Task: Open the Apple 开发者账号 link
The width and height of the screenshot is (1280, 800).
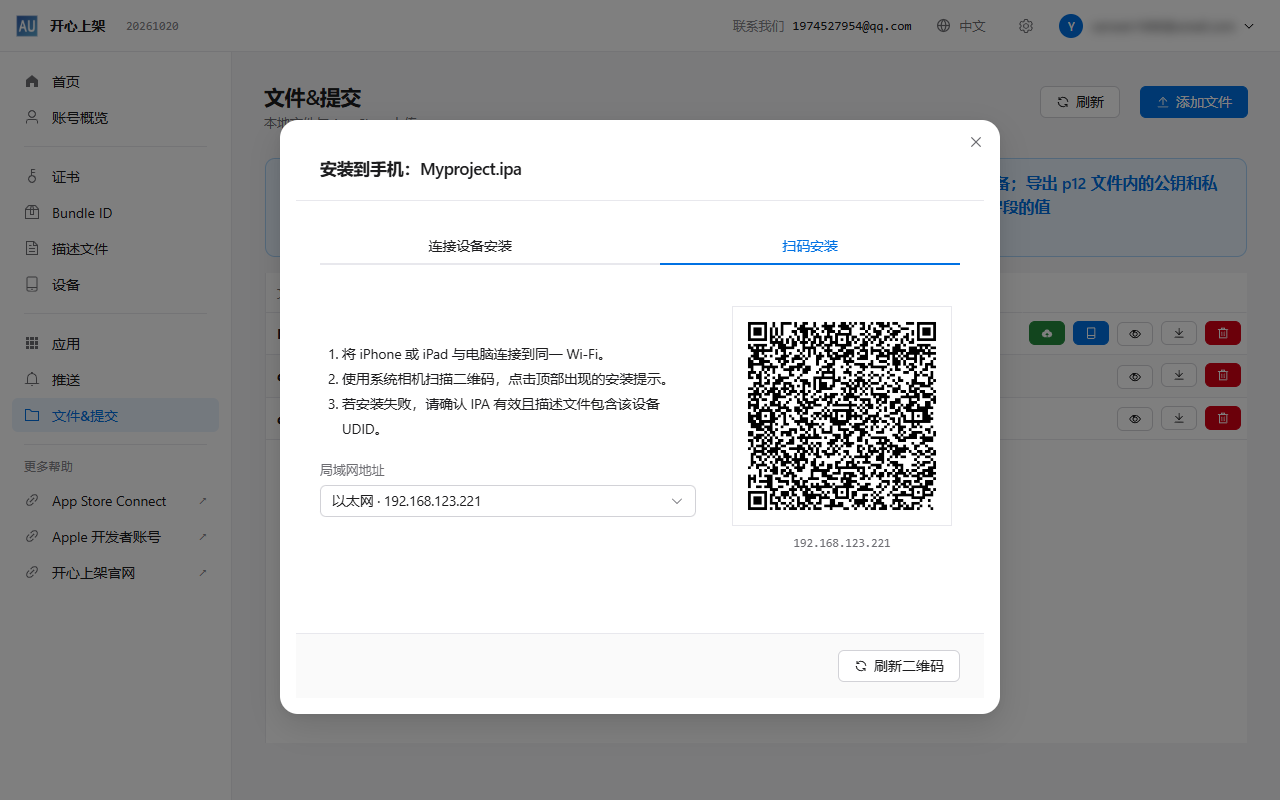Action: (x=115, y=537)
